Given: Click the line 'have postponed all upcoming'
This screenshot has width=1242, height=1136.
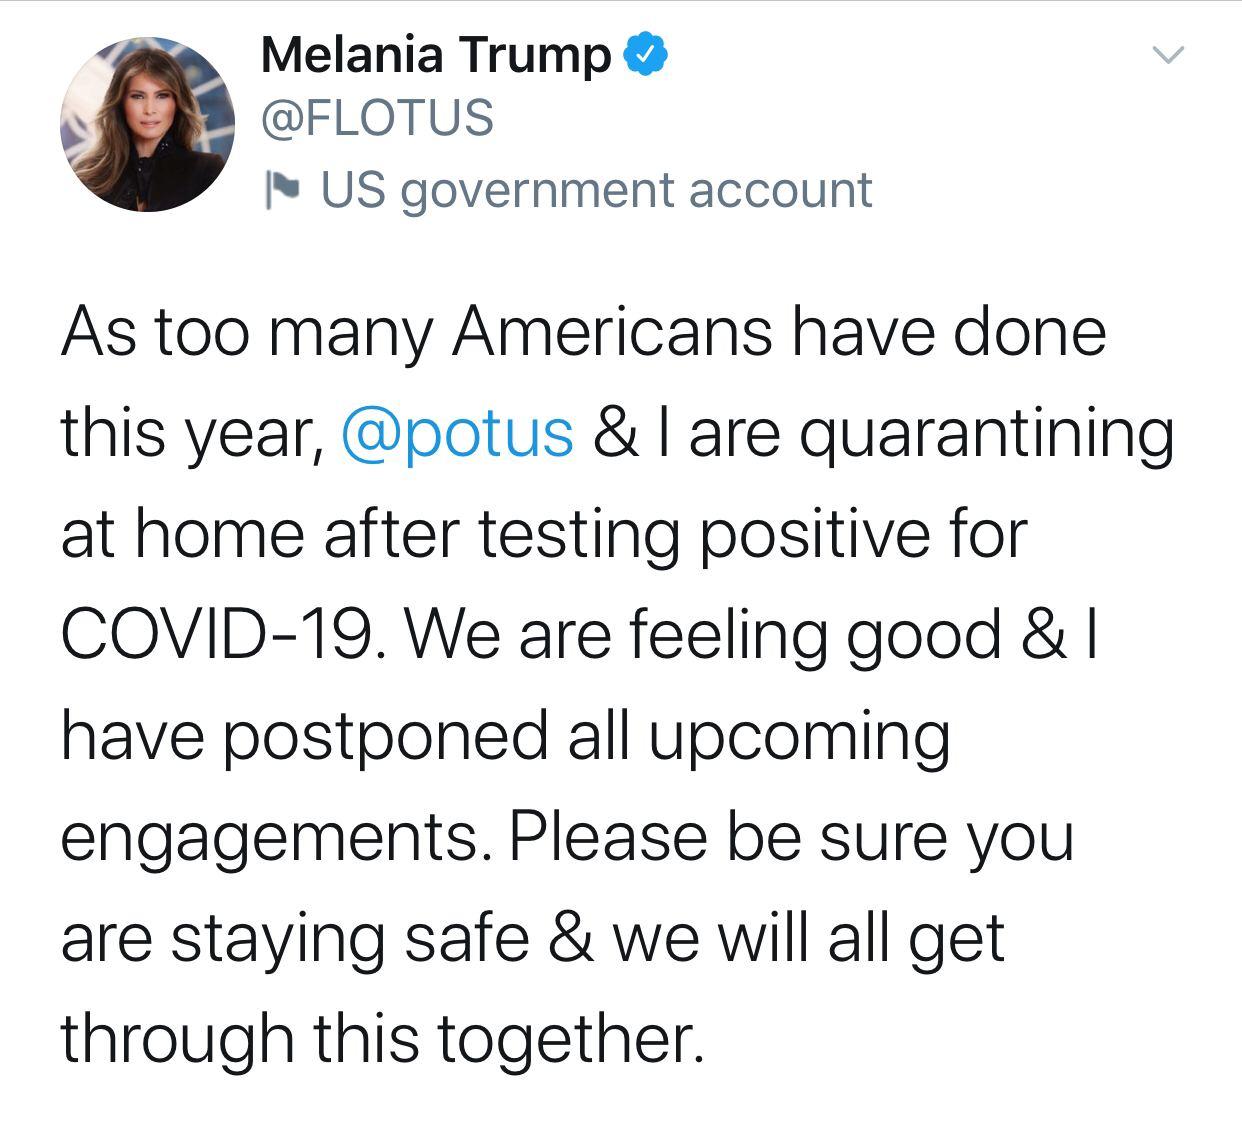Looking at the screenshot, I should (x=505, y=737).
